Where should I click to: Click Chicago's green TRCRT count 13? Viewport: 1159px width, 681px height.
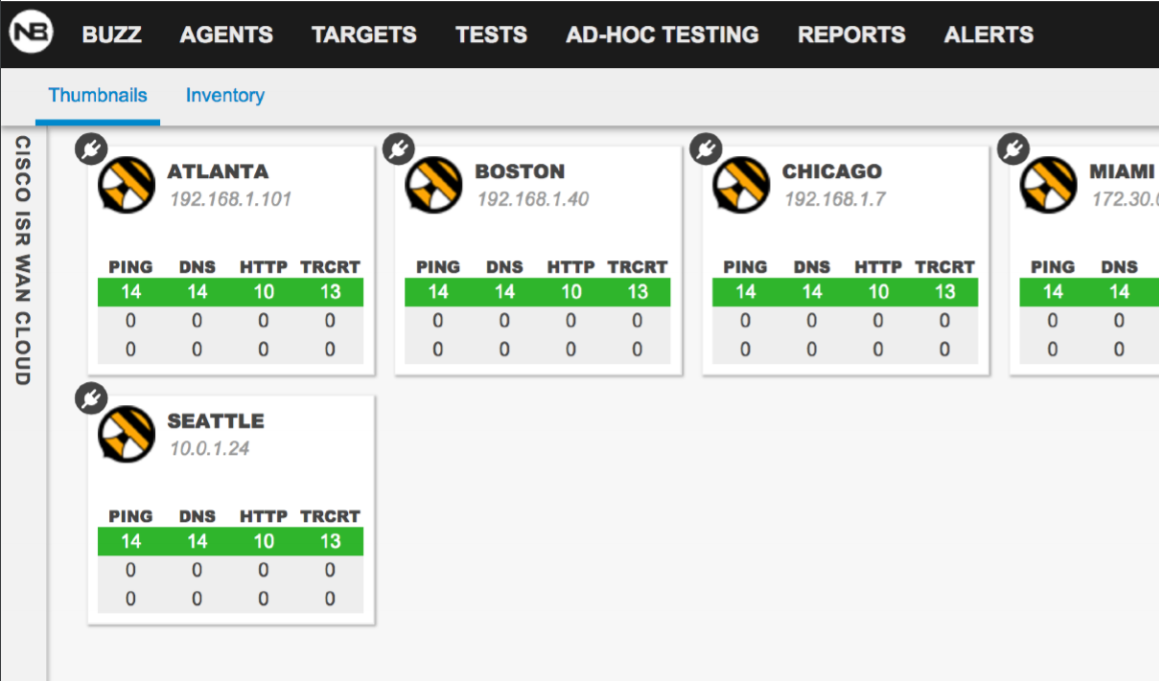[x=945, y=292]
